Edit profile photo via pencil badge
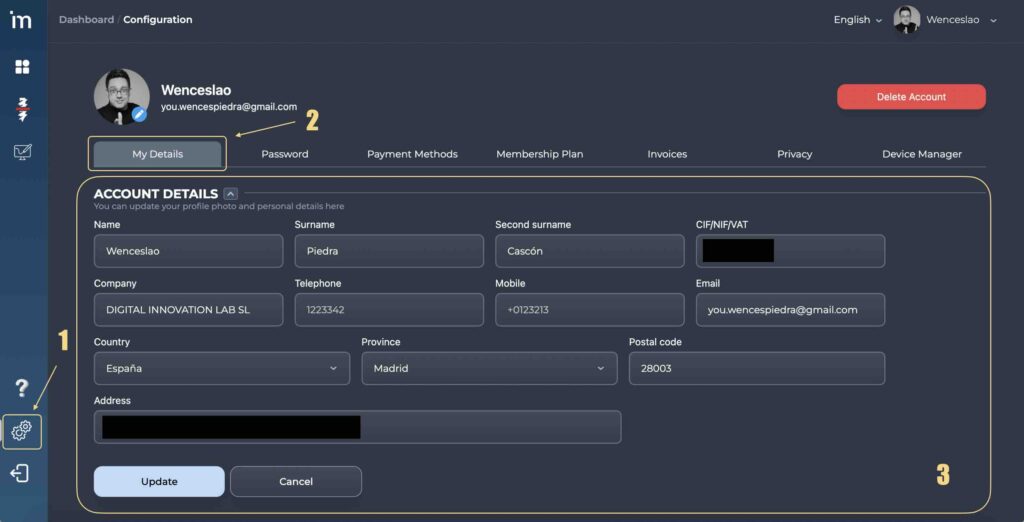 click(140, 115)
